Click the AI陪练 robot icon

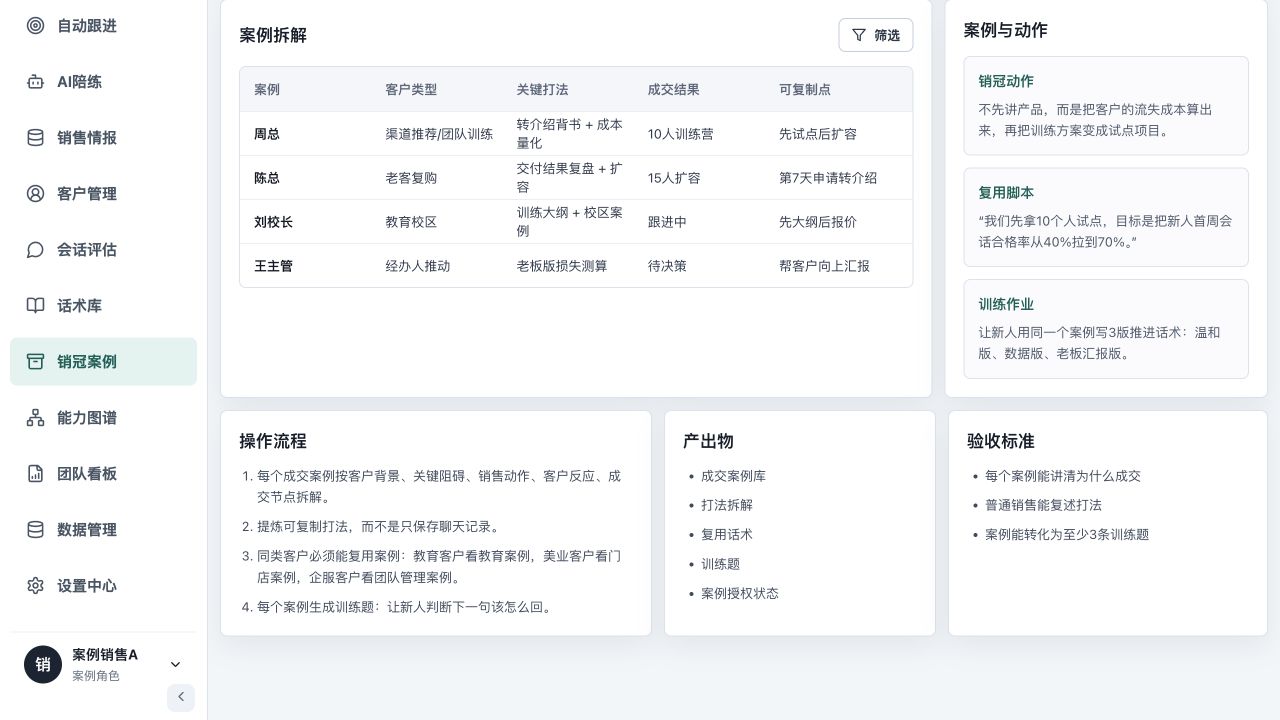point(35,82)
